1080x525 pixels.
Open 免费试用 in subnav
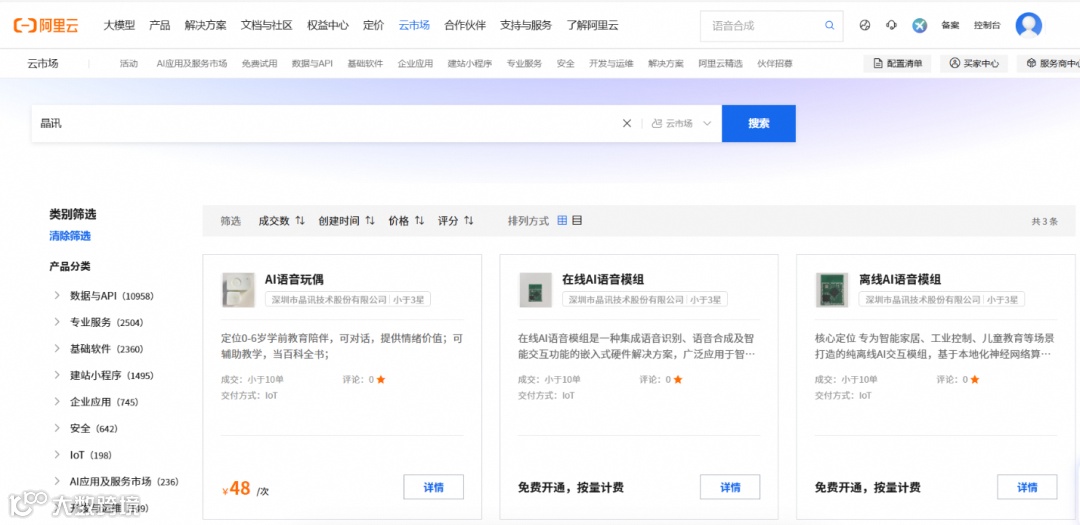(x=259, y=63)
